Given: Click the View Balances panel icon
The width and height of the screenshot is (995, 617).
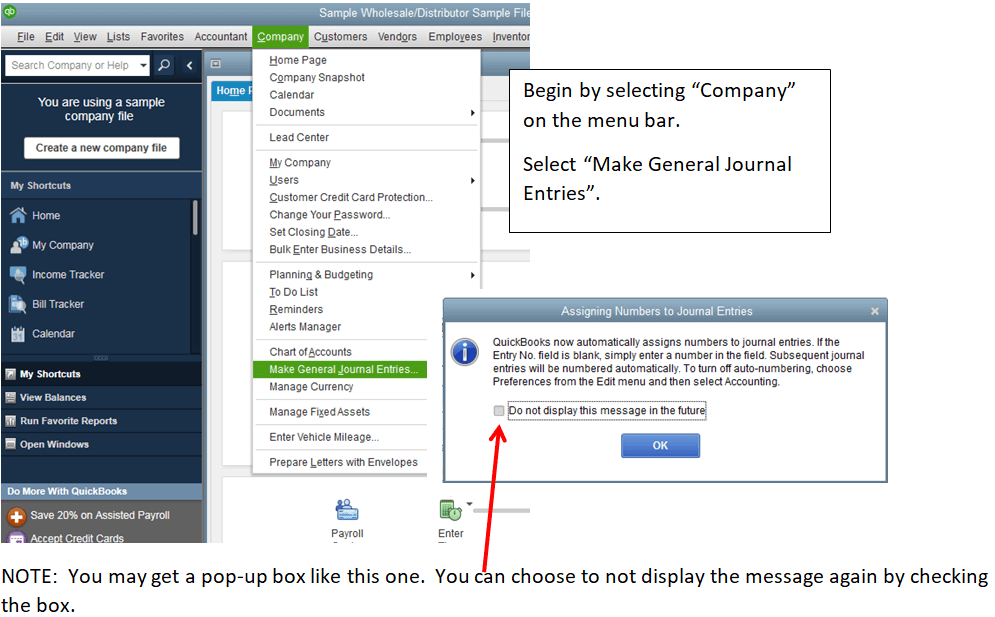Looking at the screenshot, I should pyautogui.click(x=10, y=397).
